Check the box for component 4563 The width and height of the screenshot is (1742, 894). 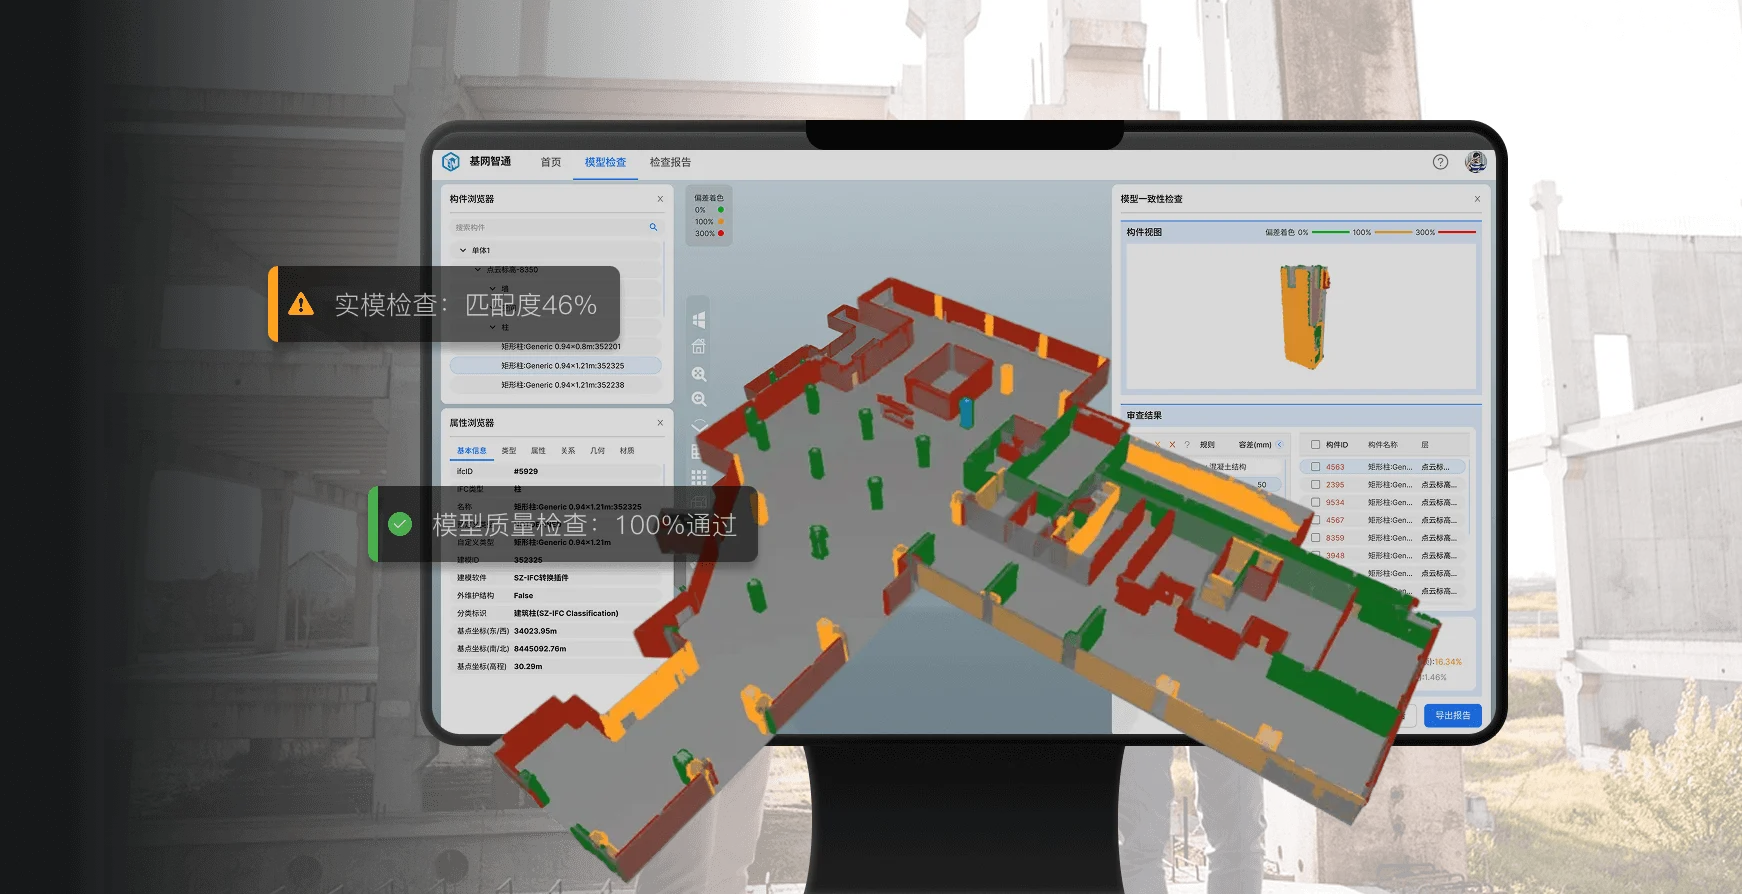click(1315, 467)
